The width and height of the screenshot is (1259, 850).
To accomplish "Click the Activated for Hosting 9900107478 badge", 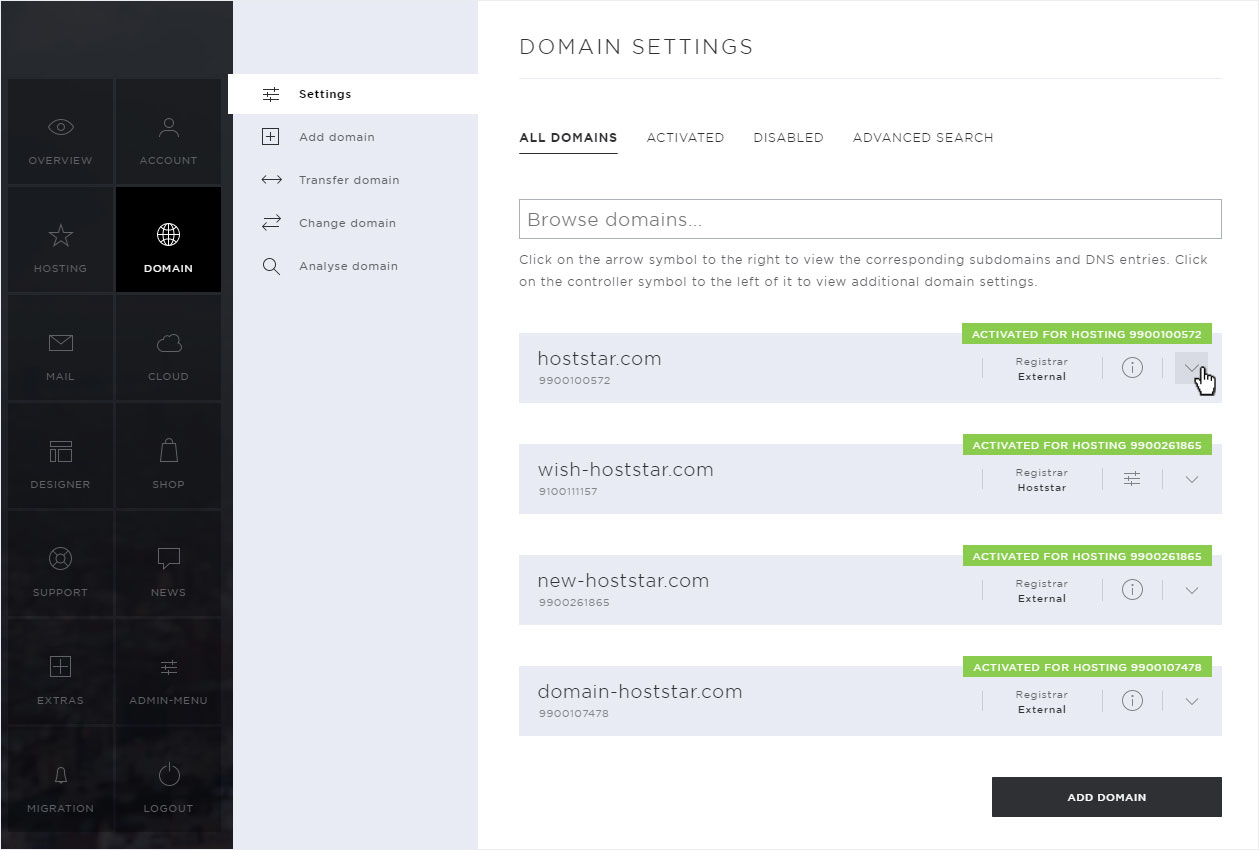I will pyautogui.click(x=1086, y=667).
